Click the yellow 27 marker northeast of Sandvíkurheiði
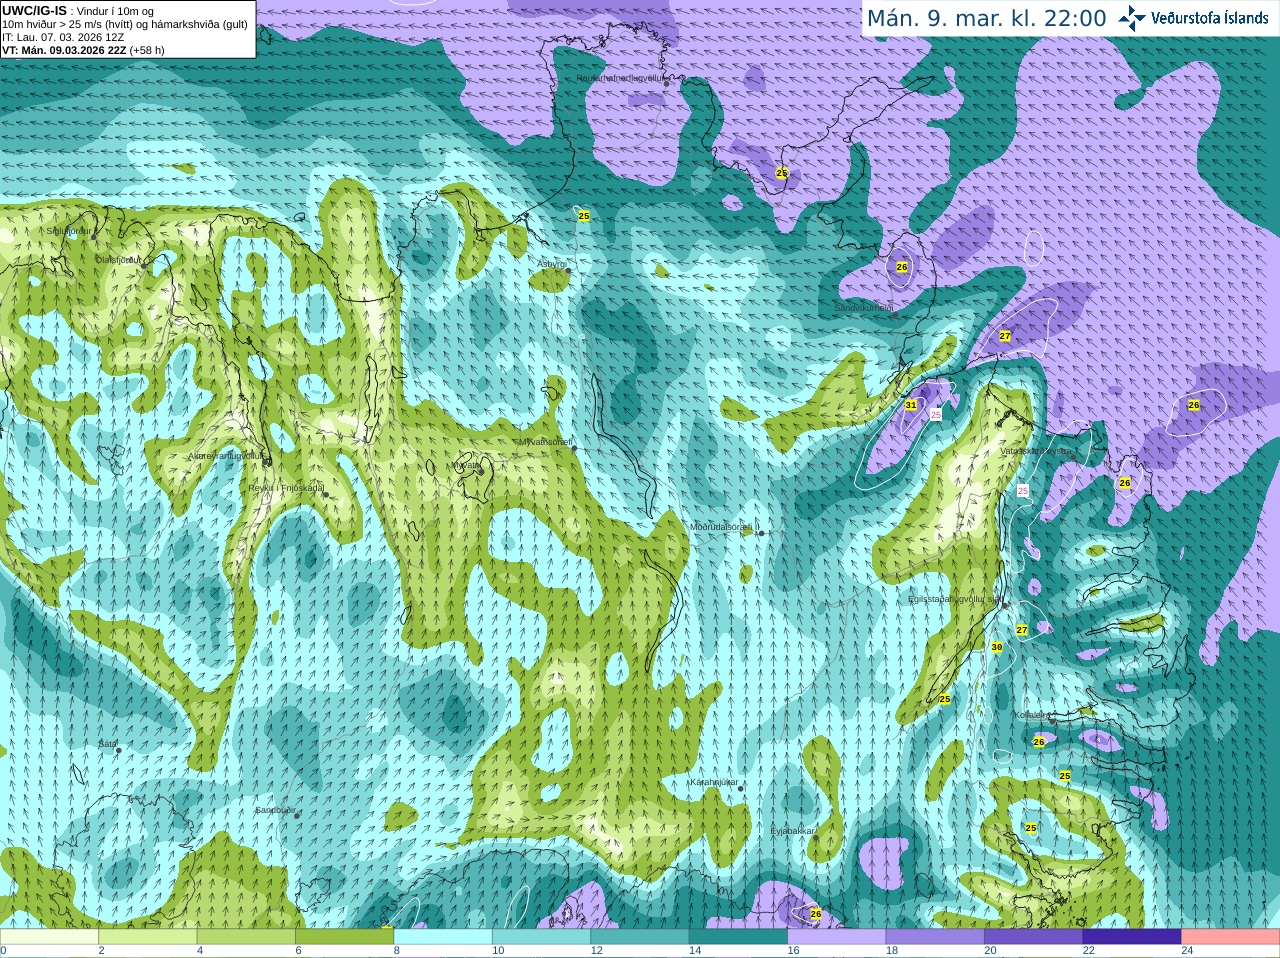 point(1005,336)
